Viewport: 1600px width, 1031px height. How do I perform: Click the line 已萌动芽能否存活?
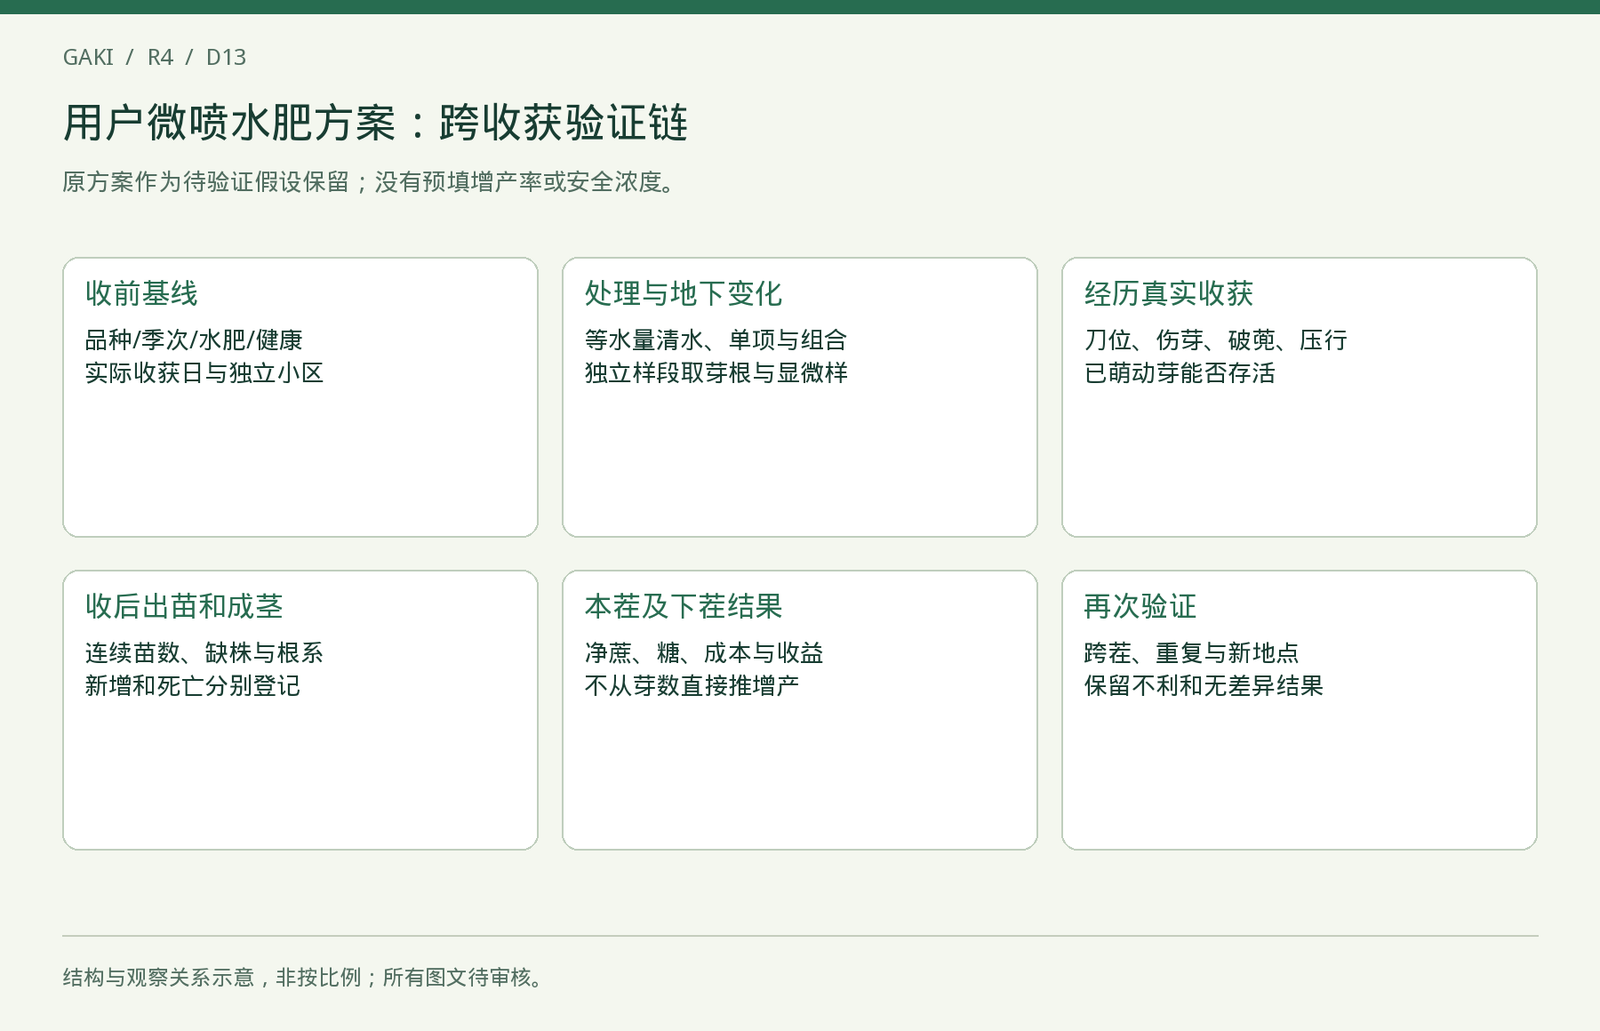(1180, 373)
